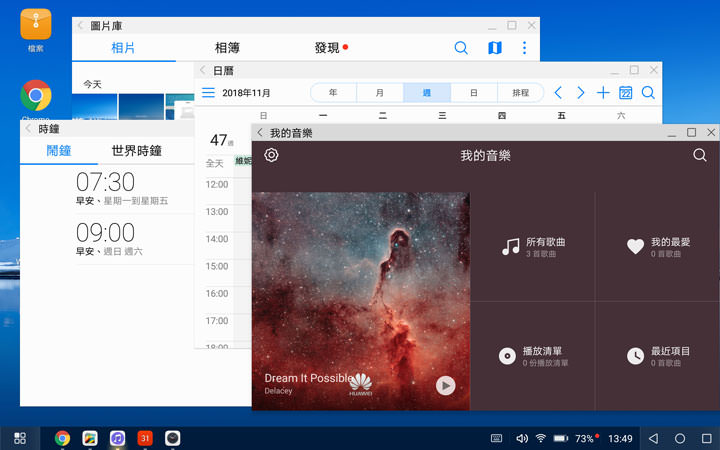Viewport: 720px width, 450px height.
Task: Open the app launcher in taskbar
Action: [x=20, y=438]
